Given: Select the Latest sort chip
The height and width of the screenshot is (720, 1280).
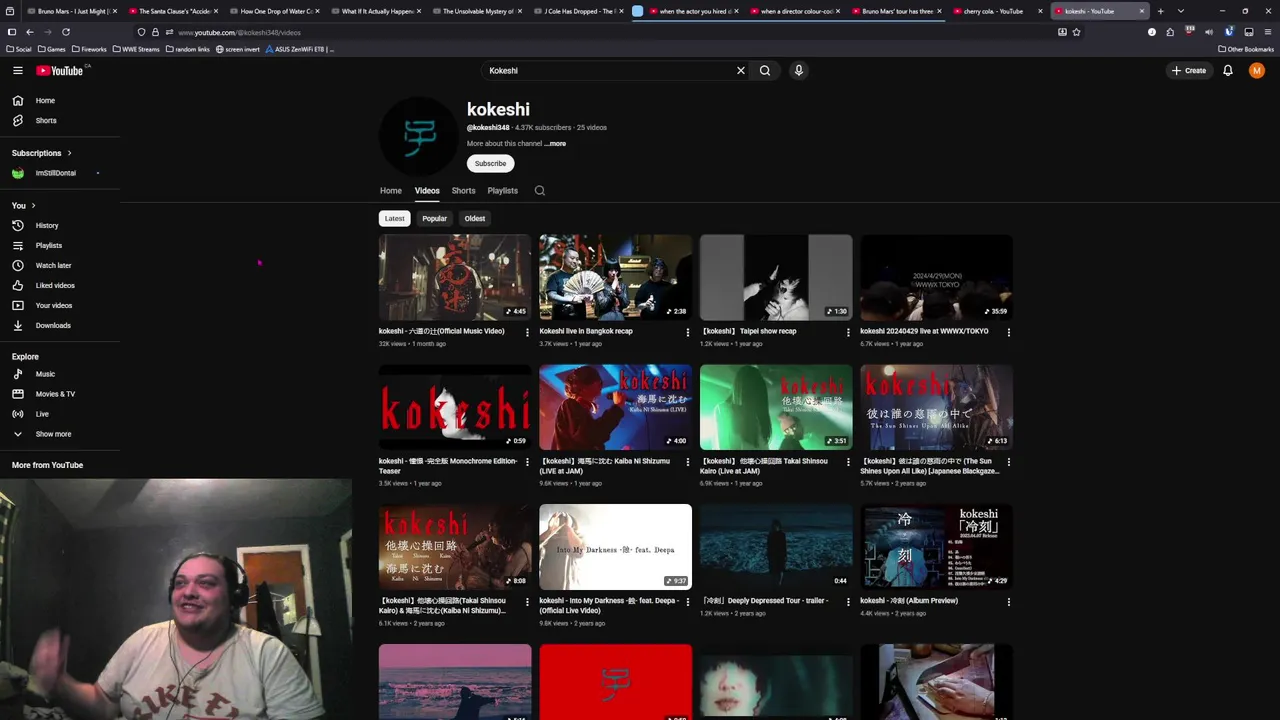Looking at the screenshot, I should pos(395,218).
